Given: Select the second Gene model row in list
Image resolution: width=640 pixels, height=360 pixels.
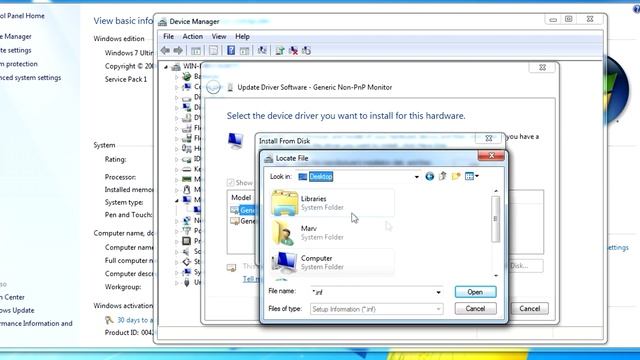Looking at the screenshot, I should tap(243, 221).
